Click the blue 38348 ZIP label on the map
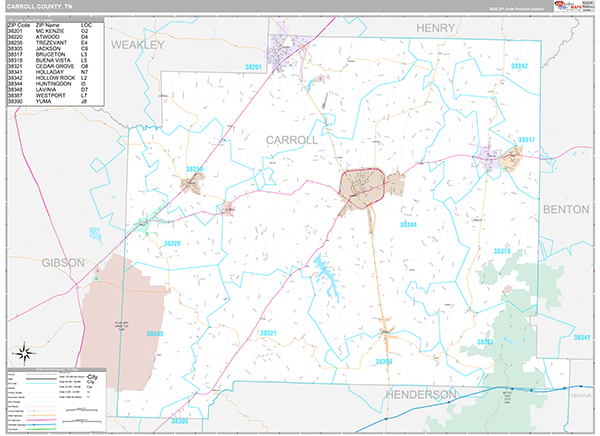Image resolution: width=600 pixels, height=436 pixels. (155, 334)
